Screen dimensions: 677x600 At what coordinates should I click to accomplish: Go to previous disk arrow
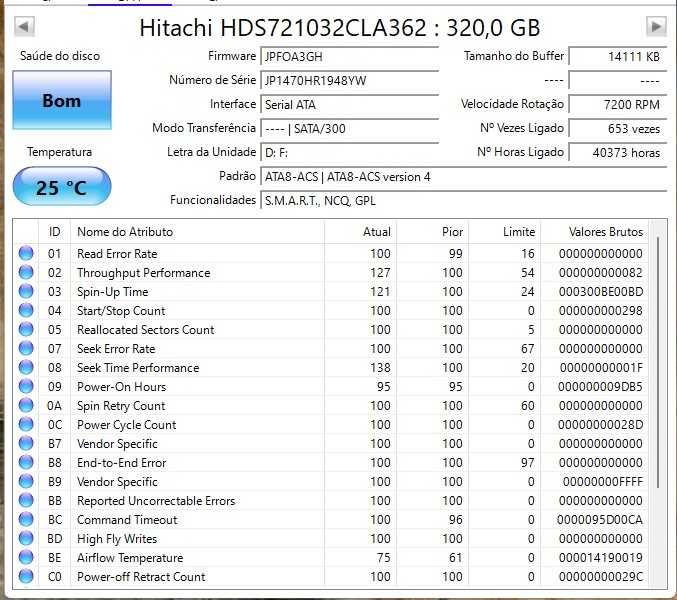click(24, 27)
